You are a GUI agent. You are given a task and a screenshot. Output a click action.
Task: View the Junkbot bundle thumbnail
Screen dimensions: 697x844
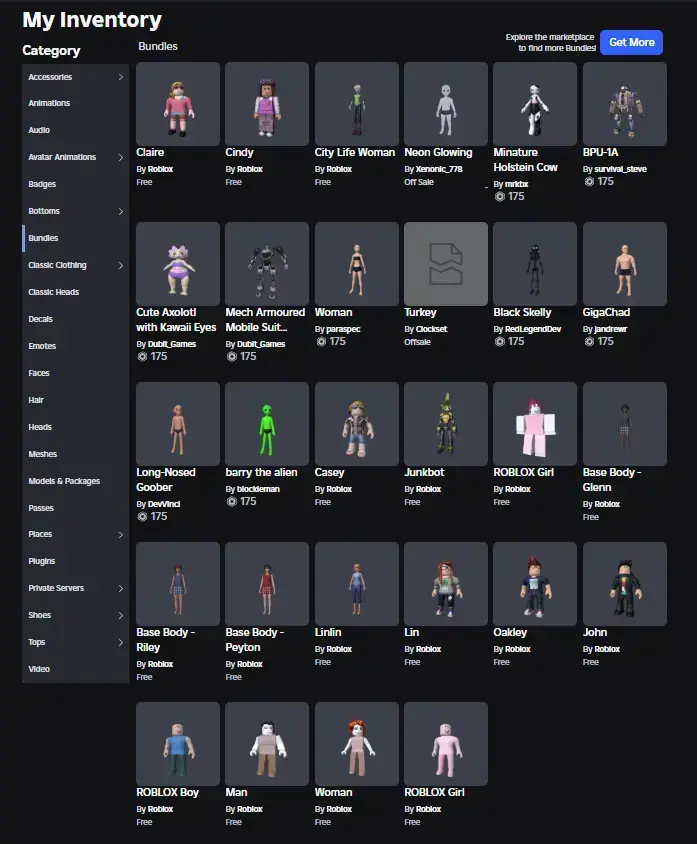pyautogui.click(x=446, y=424)
